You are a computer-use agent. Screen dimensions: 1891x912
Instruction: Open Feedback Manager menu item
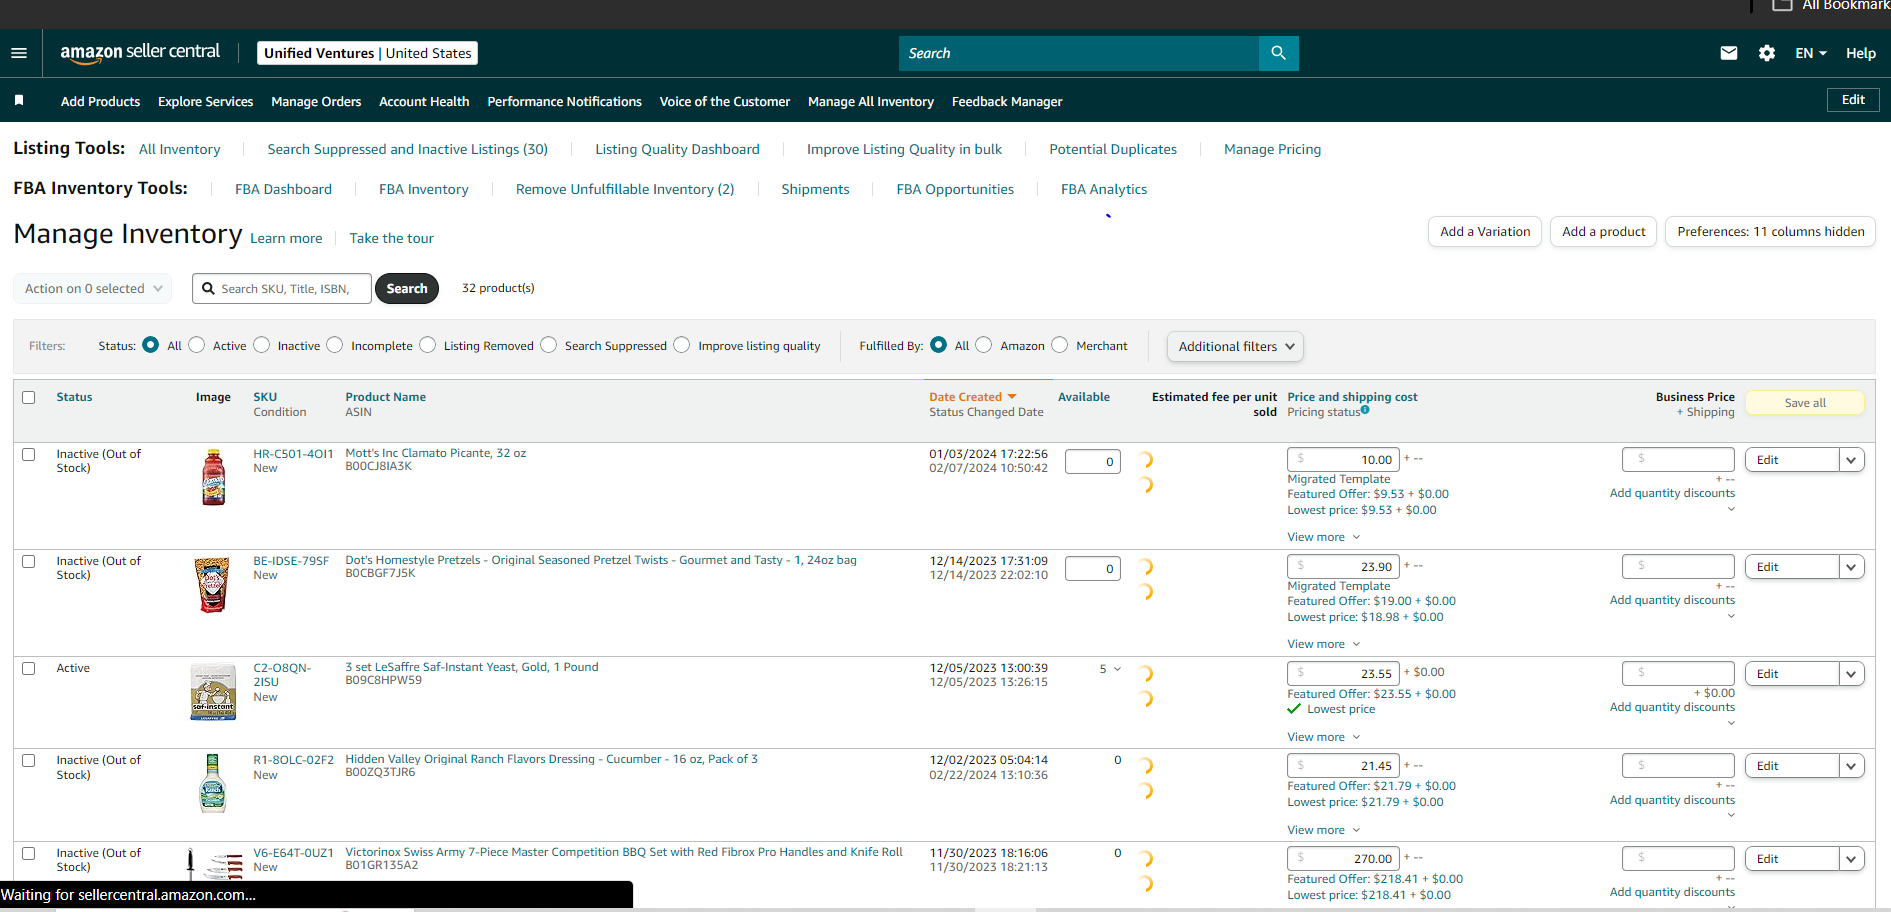pyautogui.click(x=1007, y=101)
